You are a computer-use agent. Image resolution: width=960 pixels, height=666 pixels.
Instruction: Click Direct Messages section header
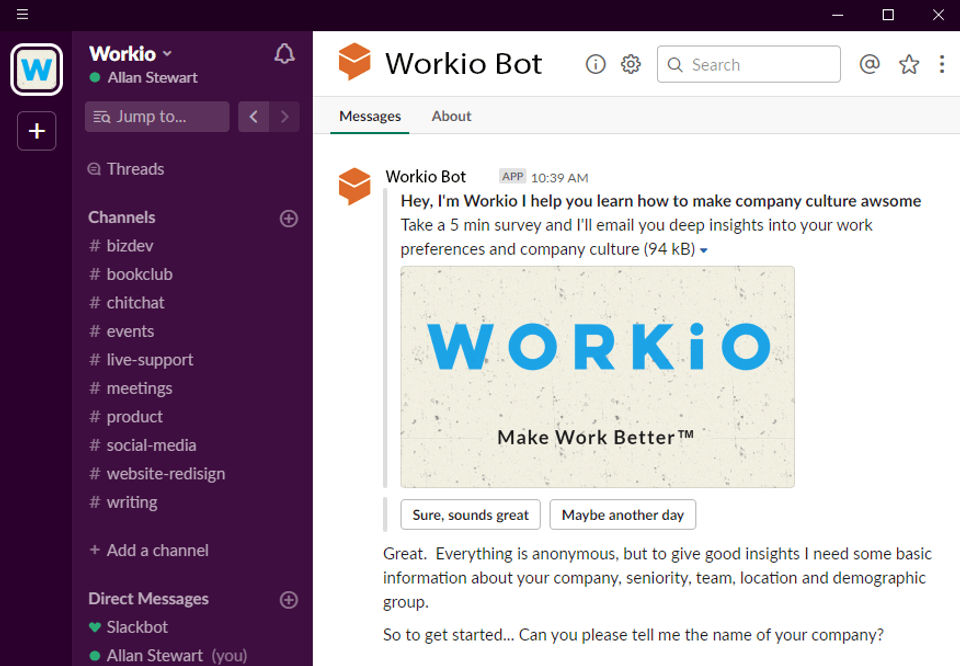pyautogui.click(x=148, y=599)
